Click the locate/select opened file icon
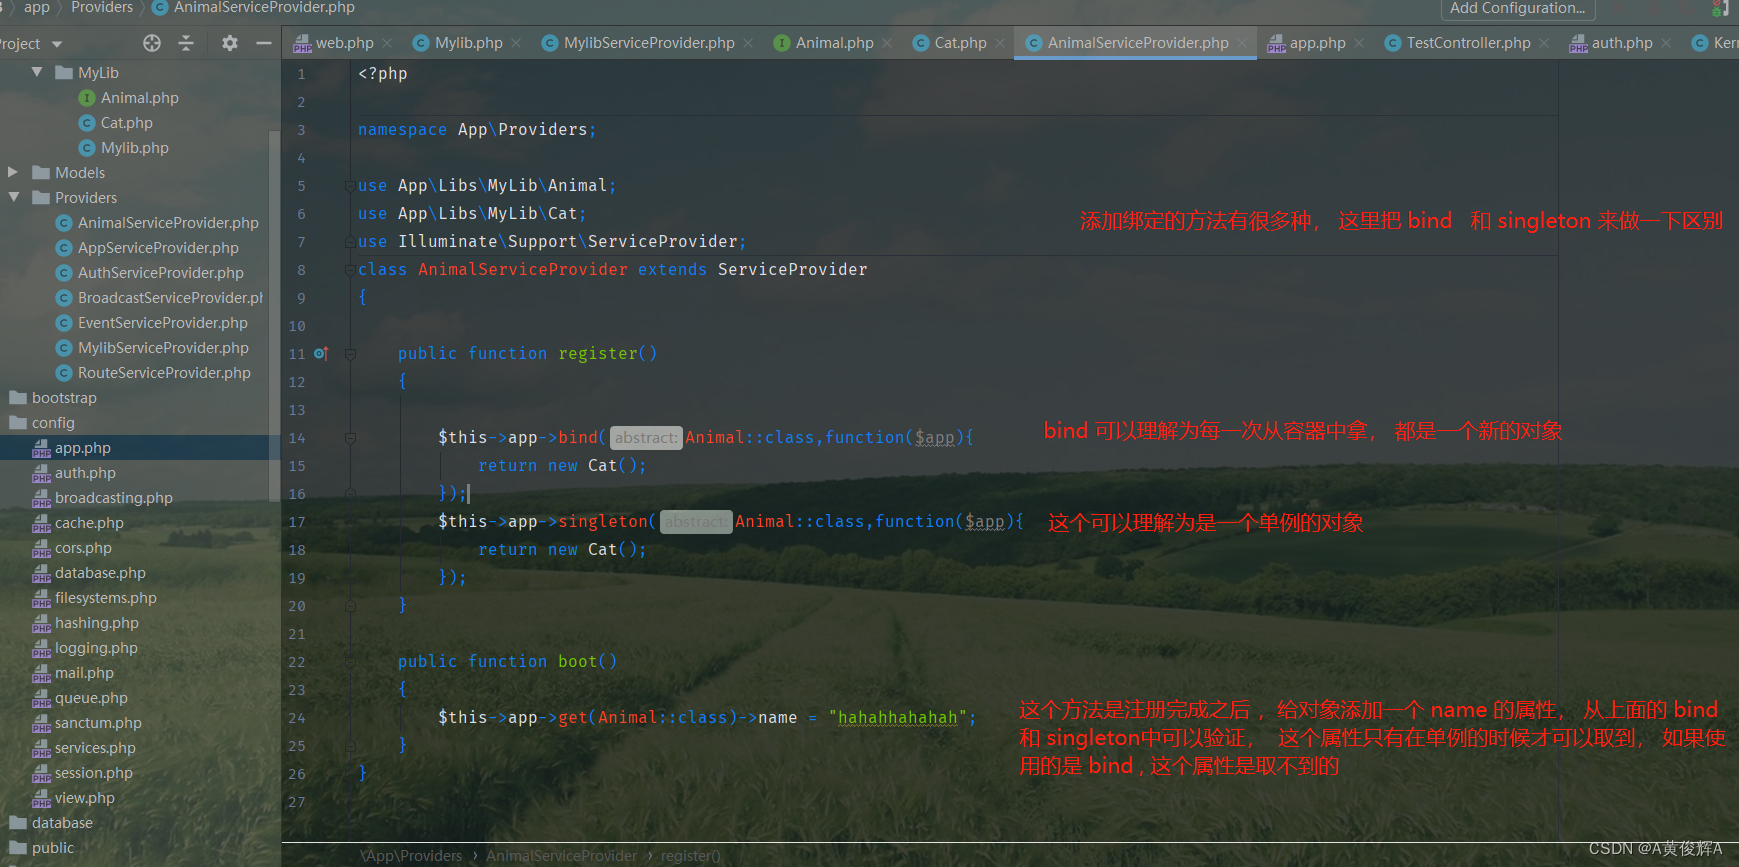The height and width of the screenshot is (867, 1739). click(x=152, y=43)
